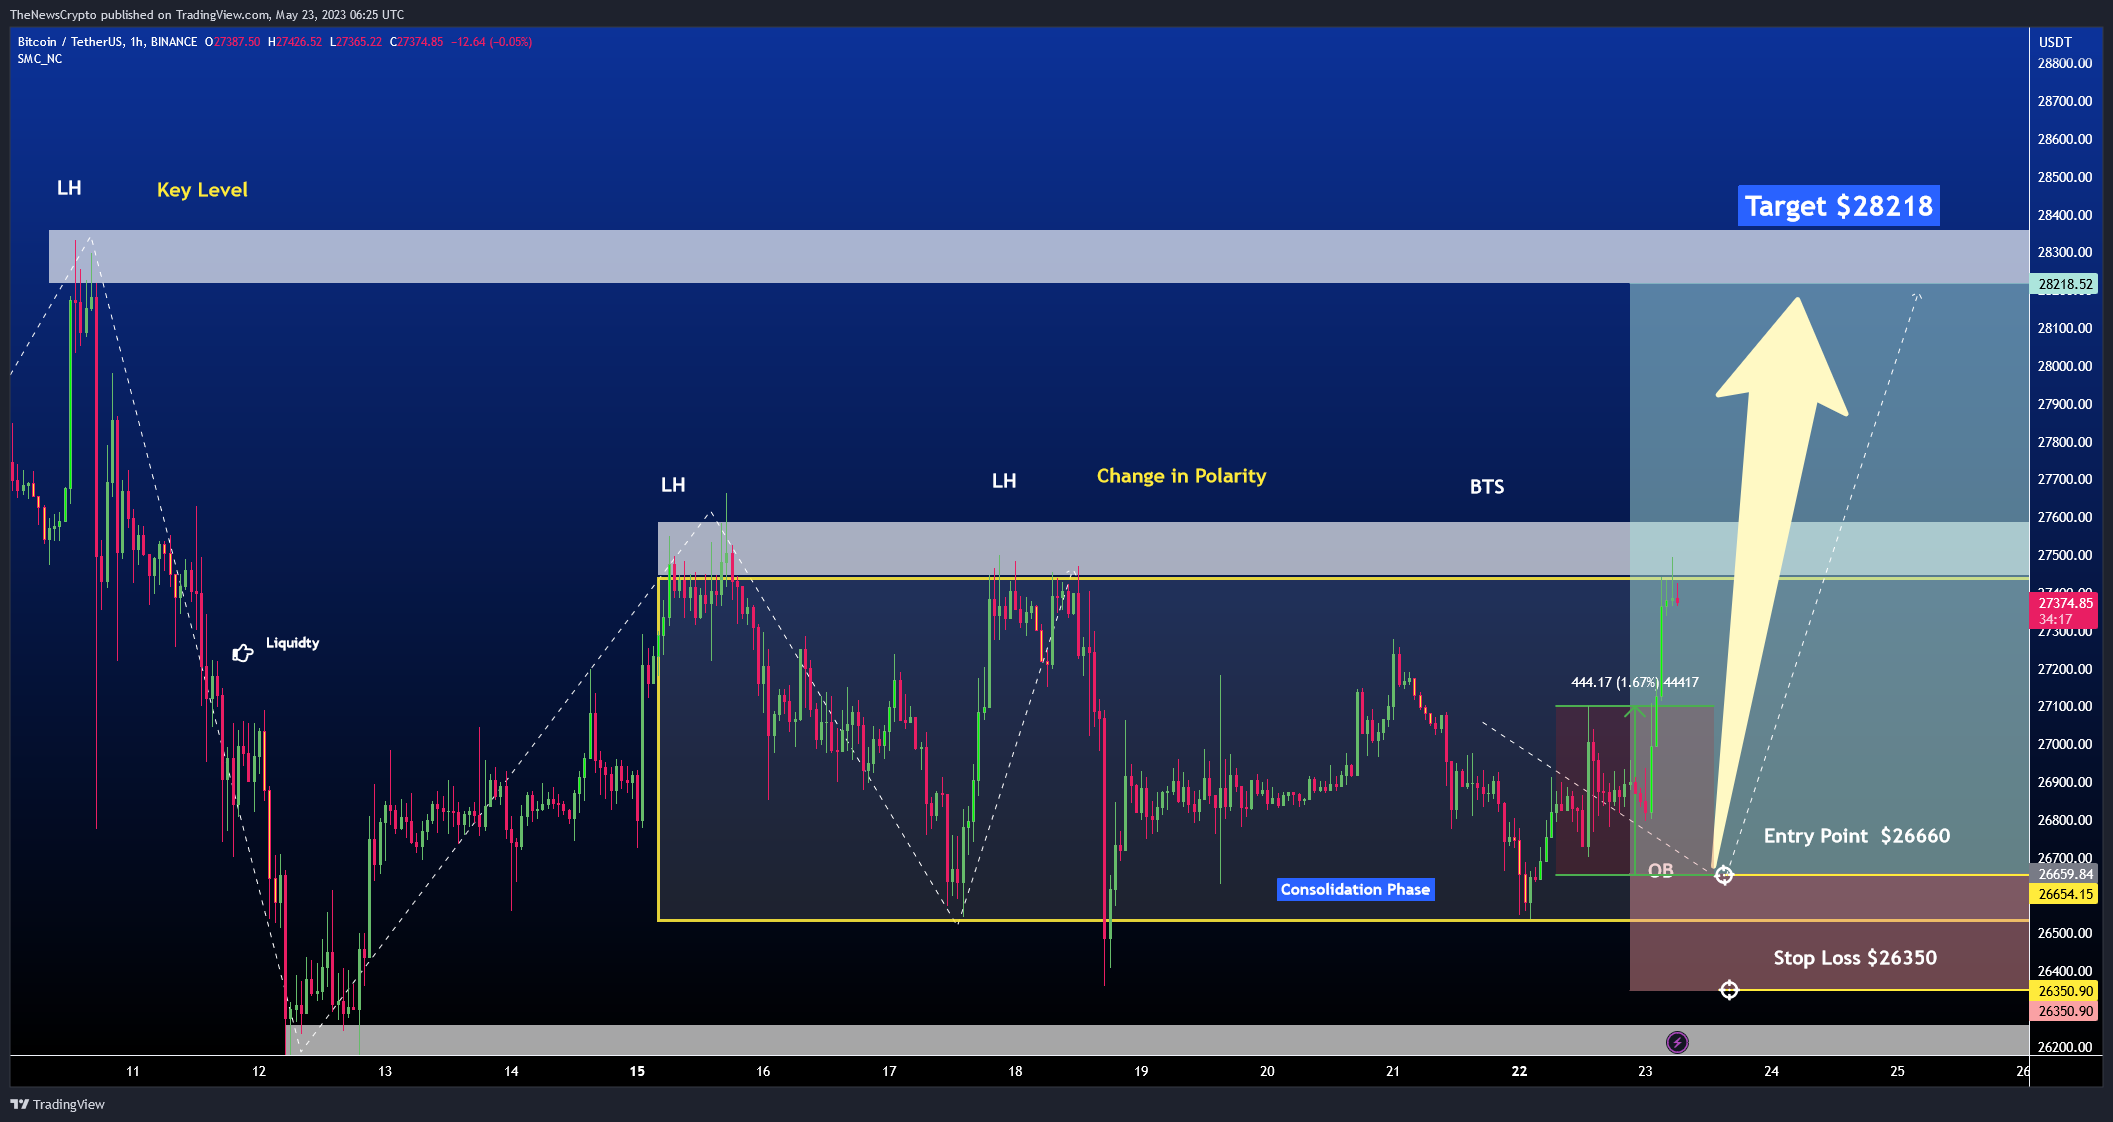Click the O27387.50 open value
Viewport: 2113px width, 1122px height.
[232, 42]
